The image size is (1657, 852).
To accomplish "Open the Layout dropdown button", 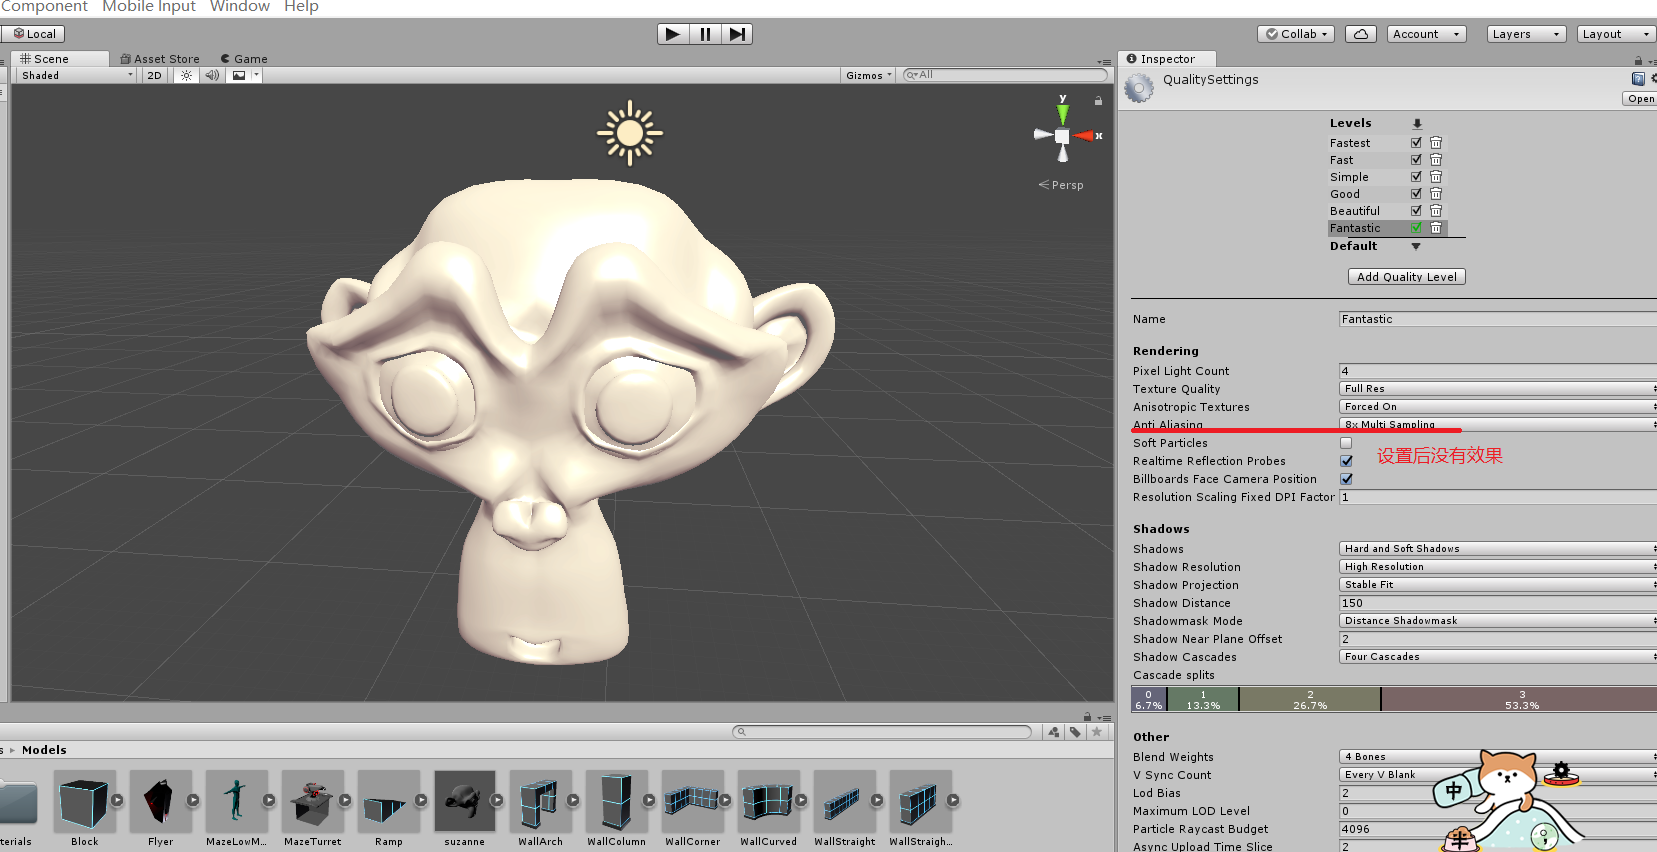I will click(1616, 34).
